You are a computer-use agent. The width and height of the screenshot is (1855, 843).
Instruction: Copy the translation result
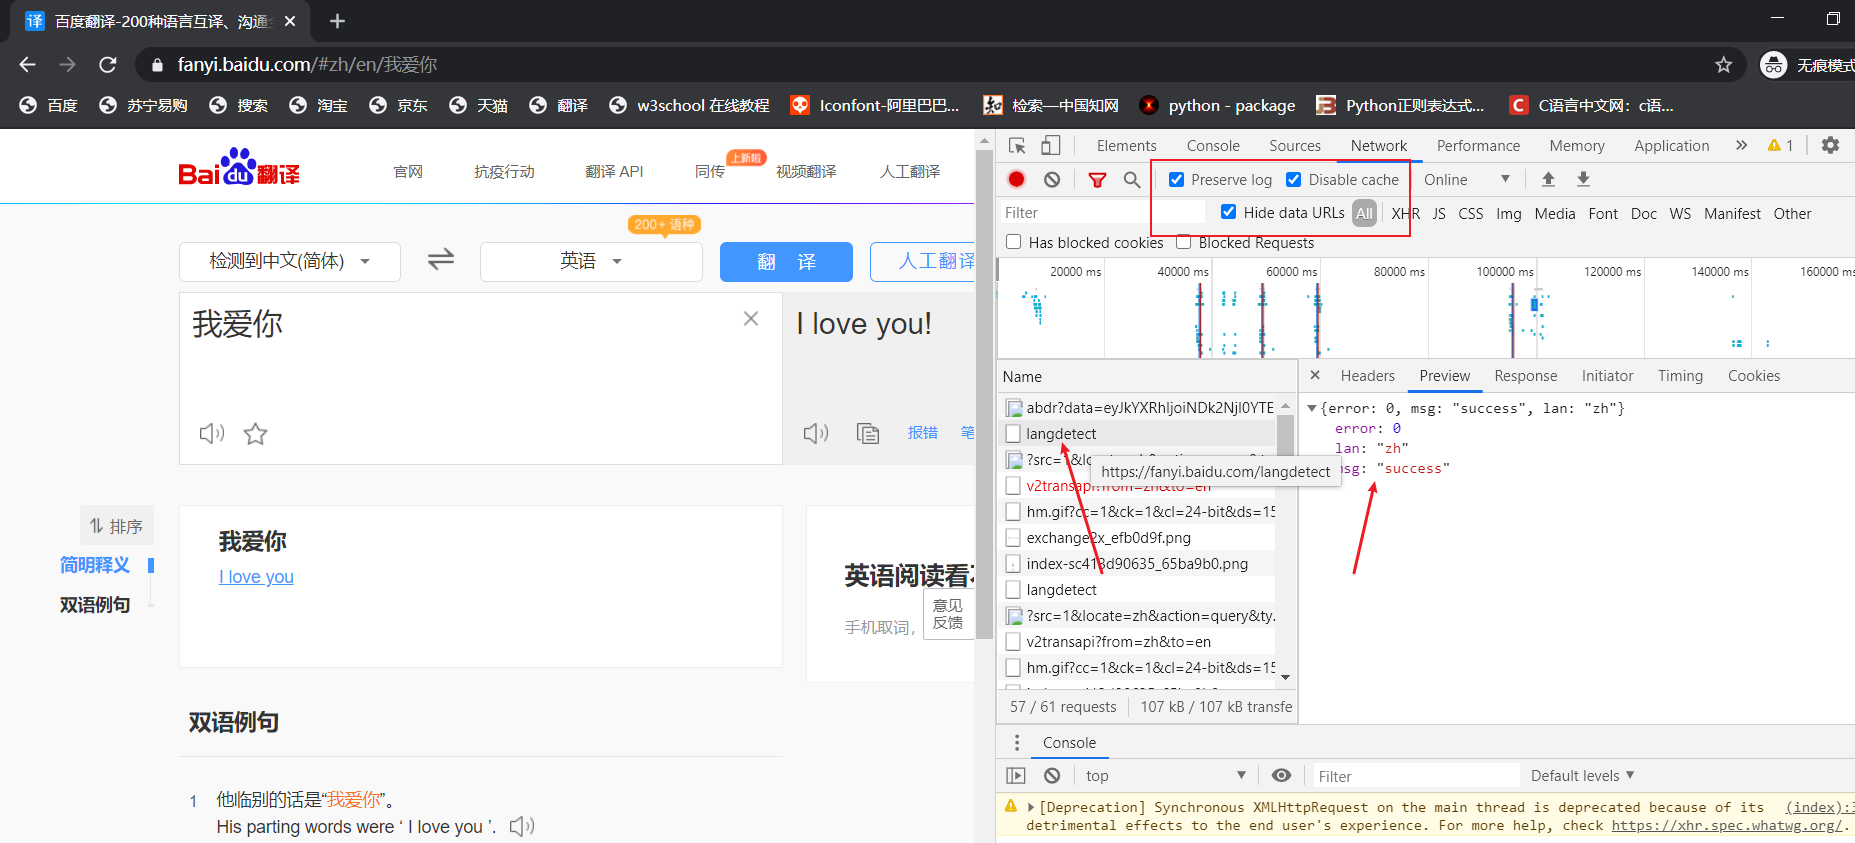[868, 433]
